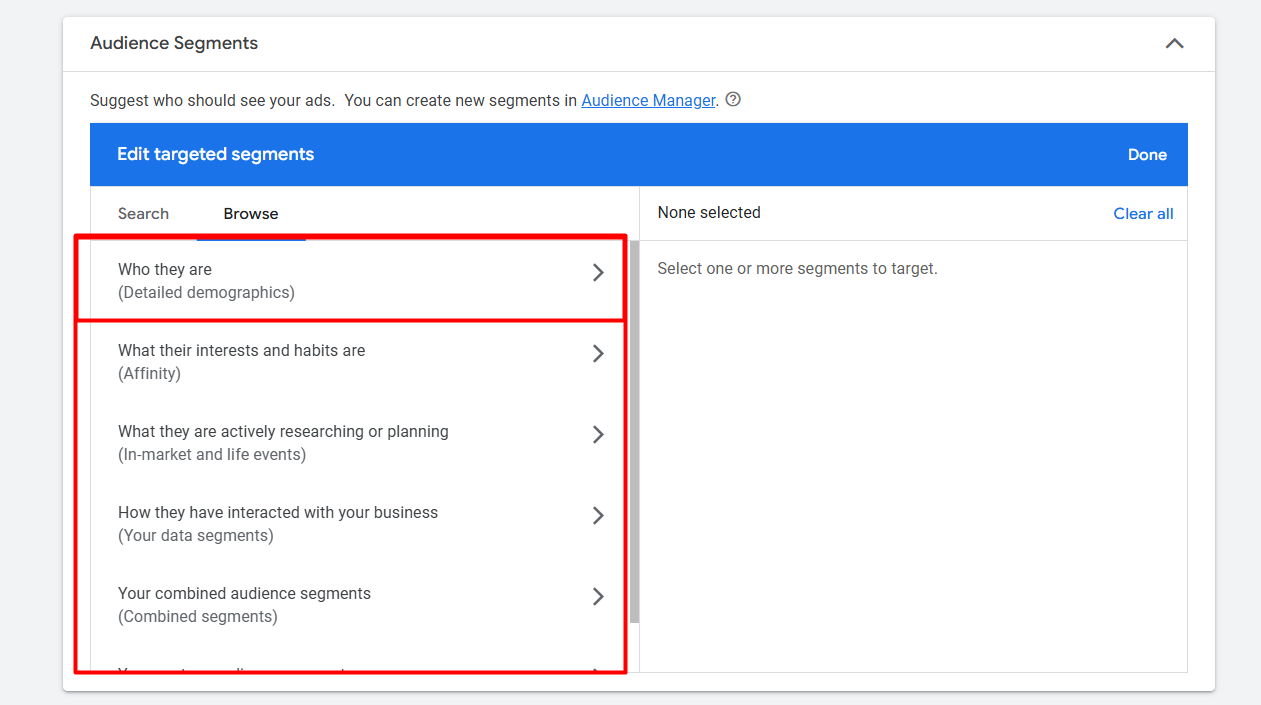The width and height of the screenshot is (1261, 705).
Task: Switch to the Search tab
Action: point(143,214)
